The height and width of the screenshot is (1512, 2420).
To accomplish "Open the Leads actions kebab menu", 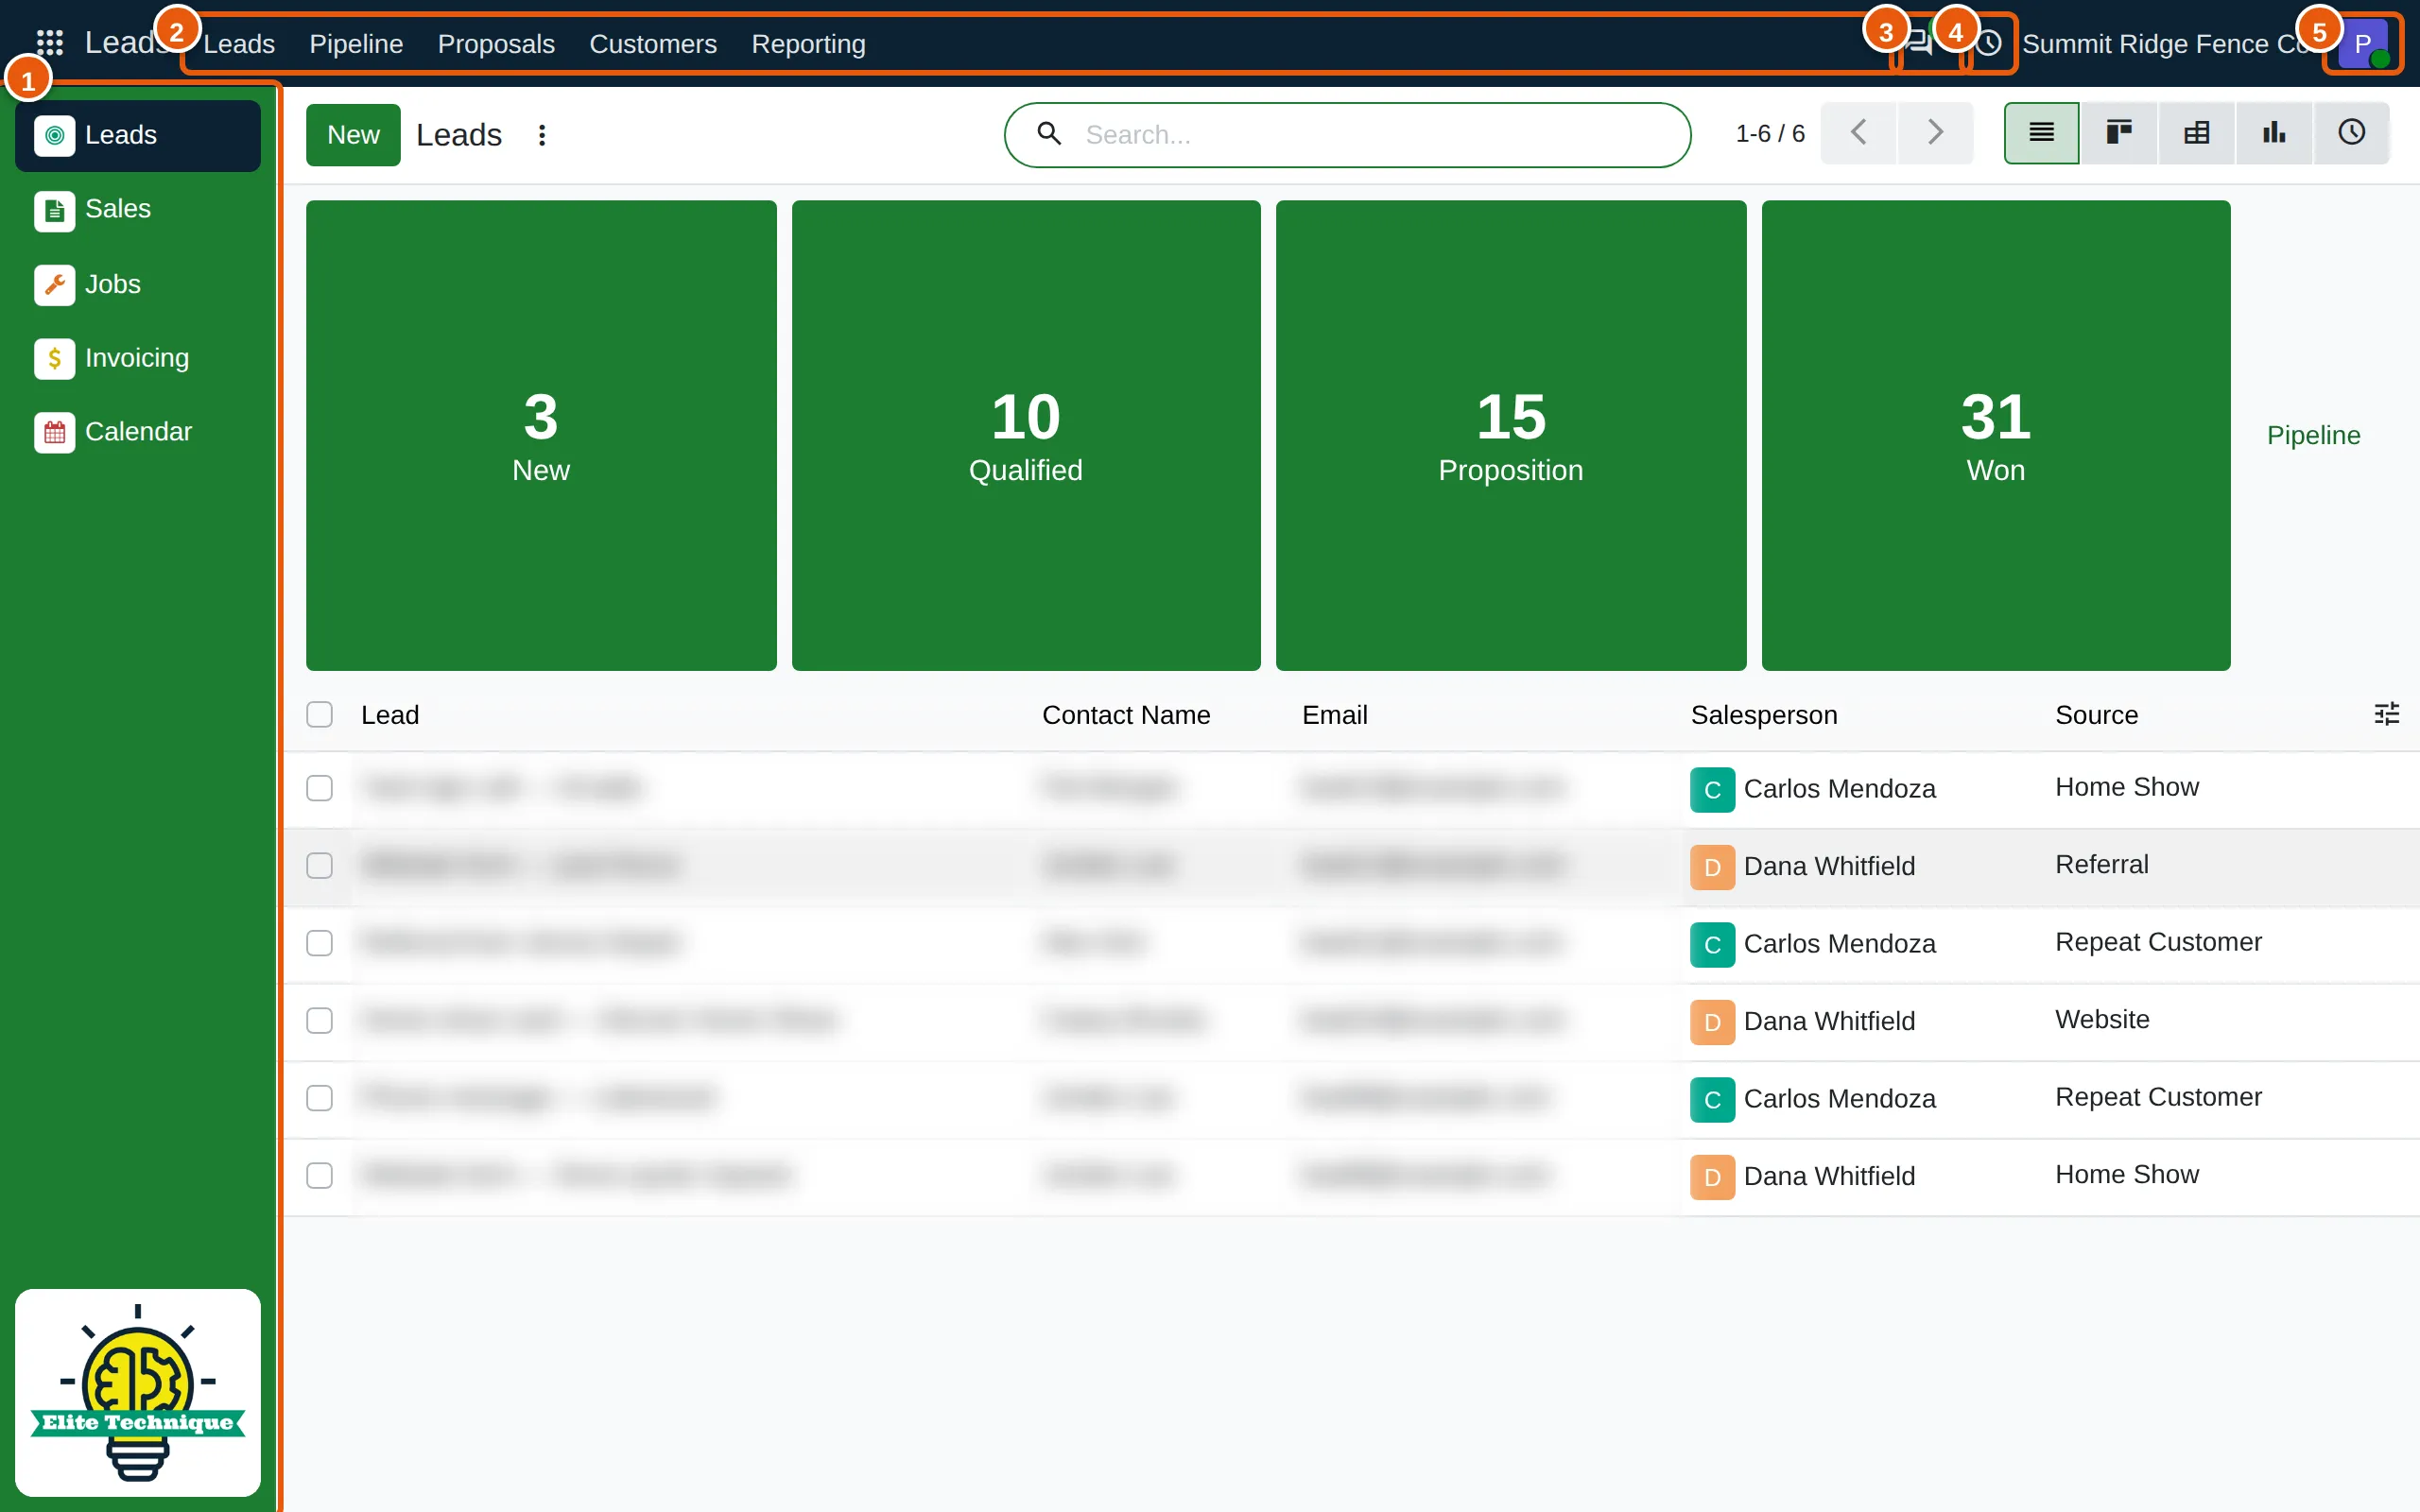I will pos(542,135).
